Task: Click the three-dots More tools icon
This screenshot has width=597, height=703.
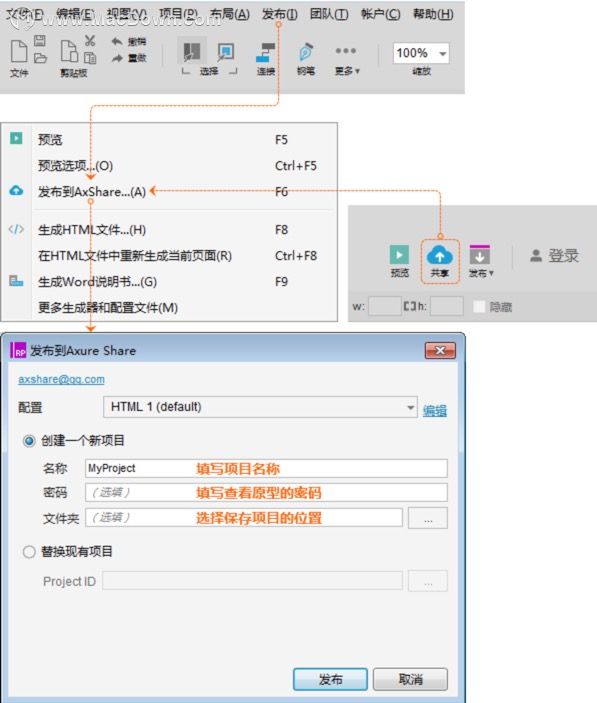Action: click(x=346, y=51)
